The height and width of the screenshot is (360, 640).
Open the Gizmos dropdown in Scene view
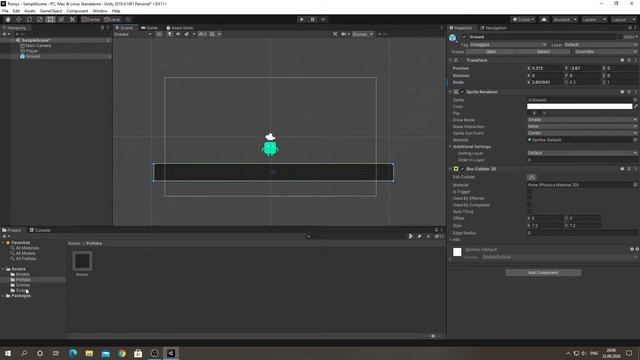[x=362, y=34]
